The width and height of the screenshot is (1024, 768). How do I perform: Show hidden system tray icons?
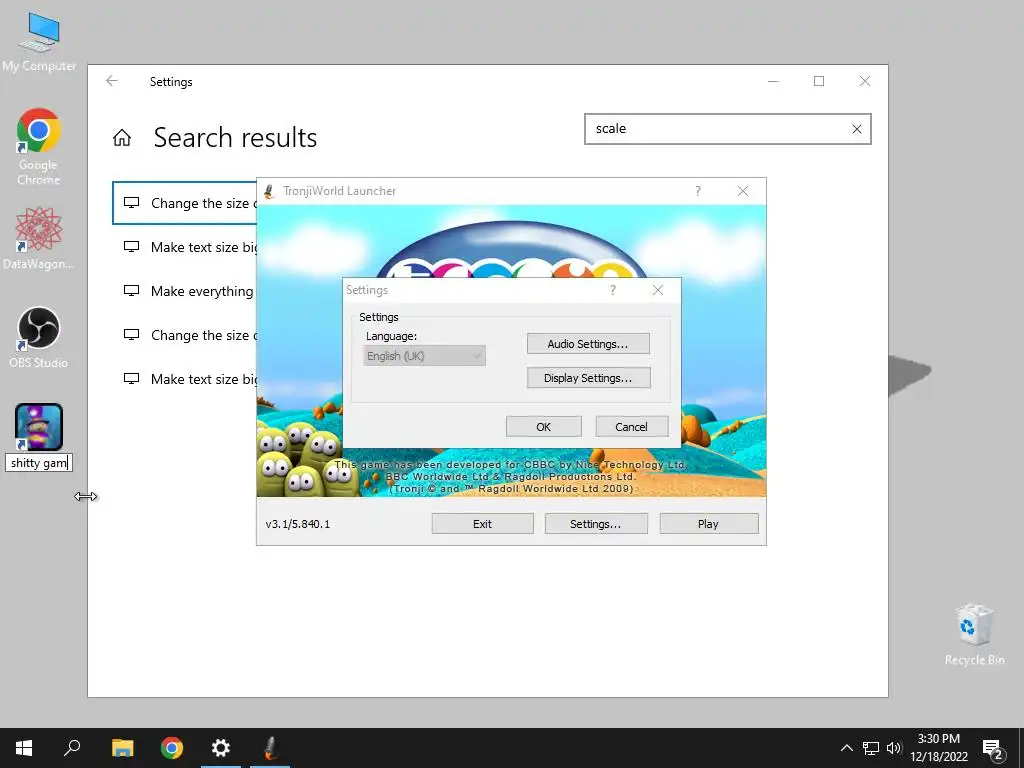(x=846, y=748)
